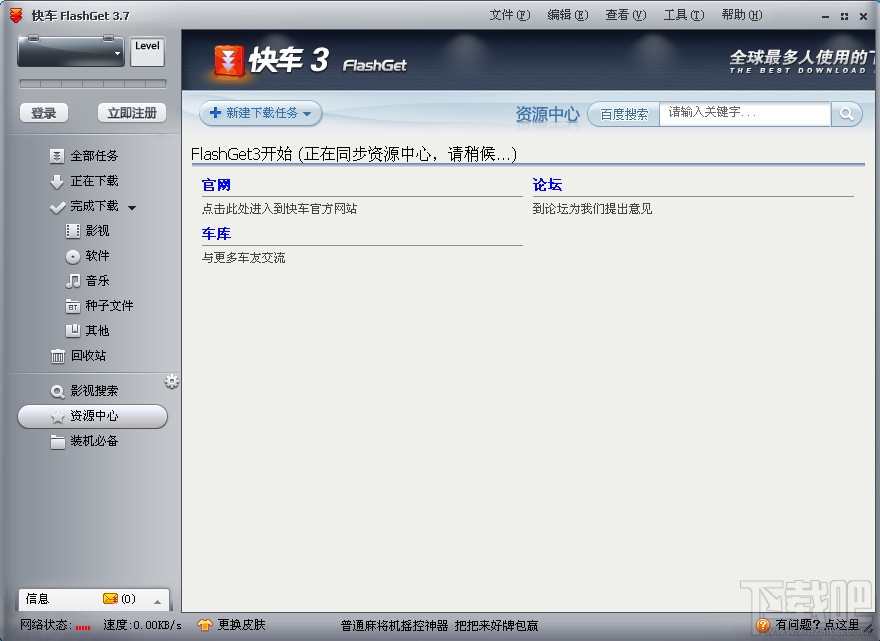The height and width of the screenshot is (641, 880).
Task: Click the 速度:0.00KB/s status text
Action: coord(143,625)
